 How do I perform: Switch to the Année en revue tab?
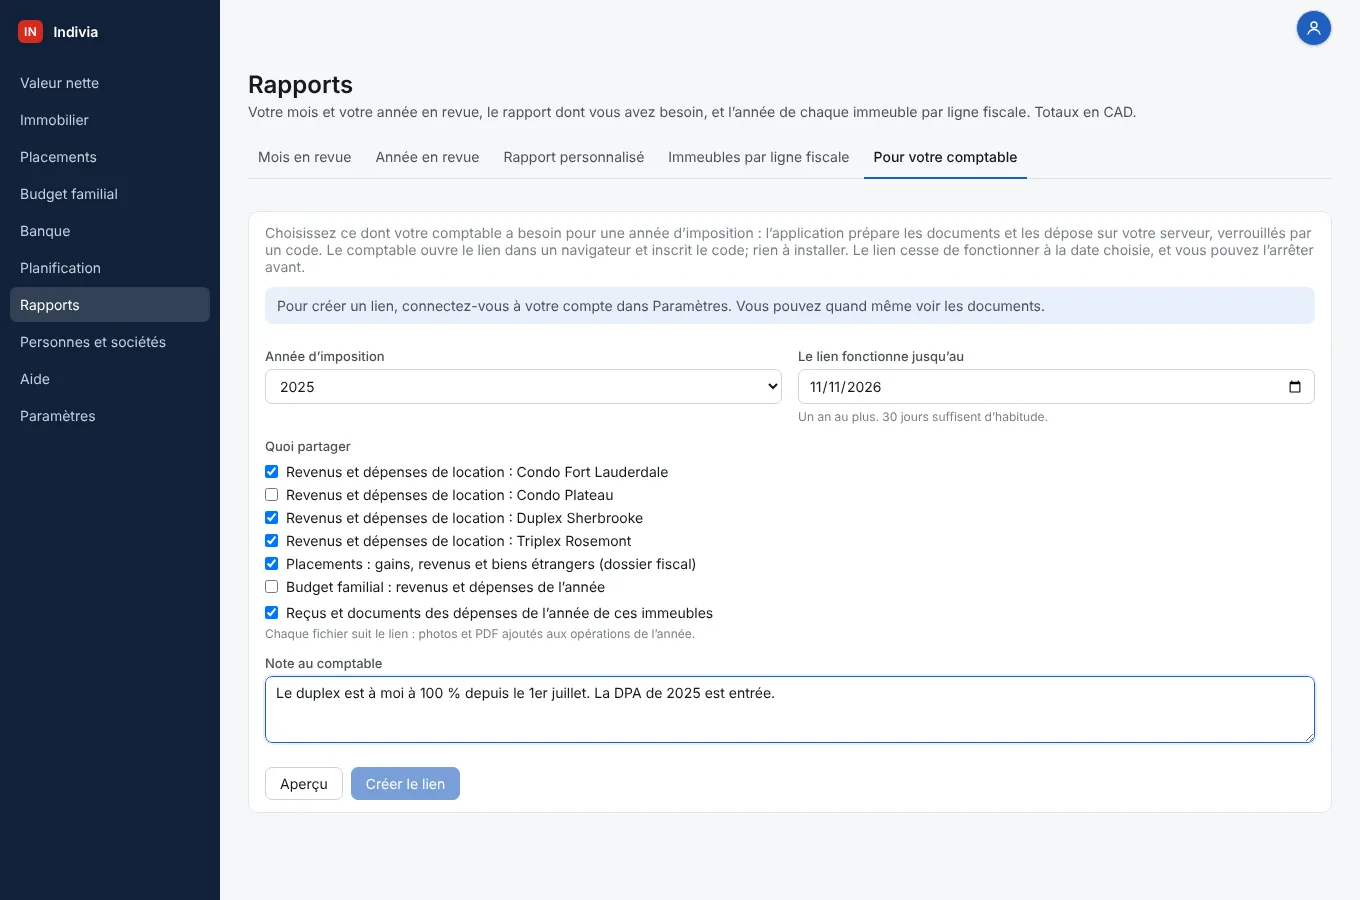pyautogui.click(x=427, y=157)
